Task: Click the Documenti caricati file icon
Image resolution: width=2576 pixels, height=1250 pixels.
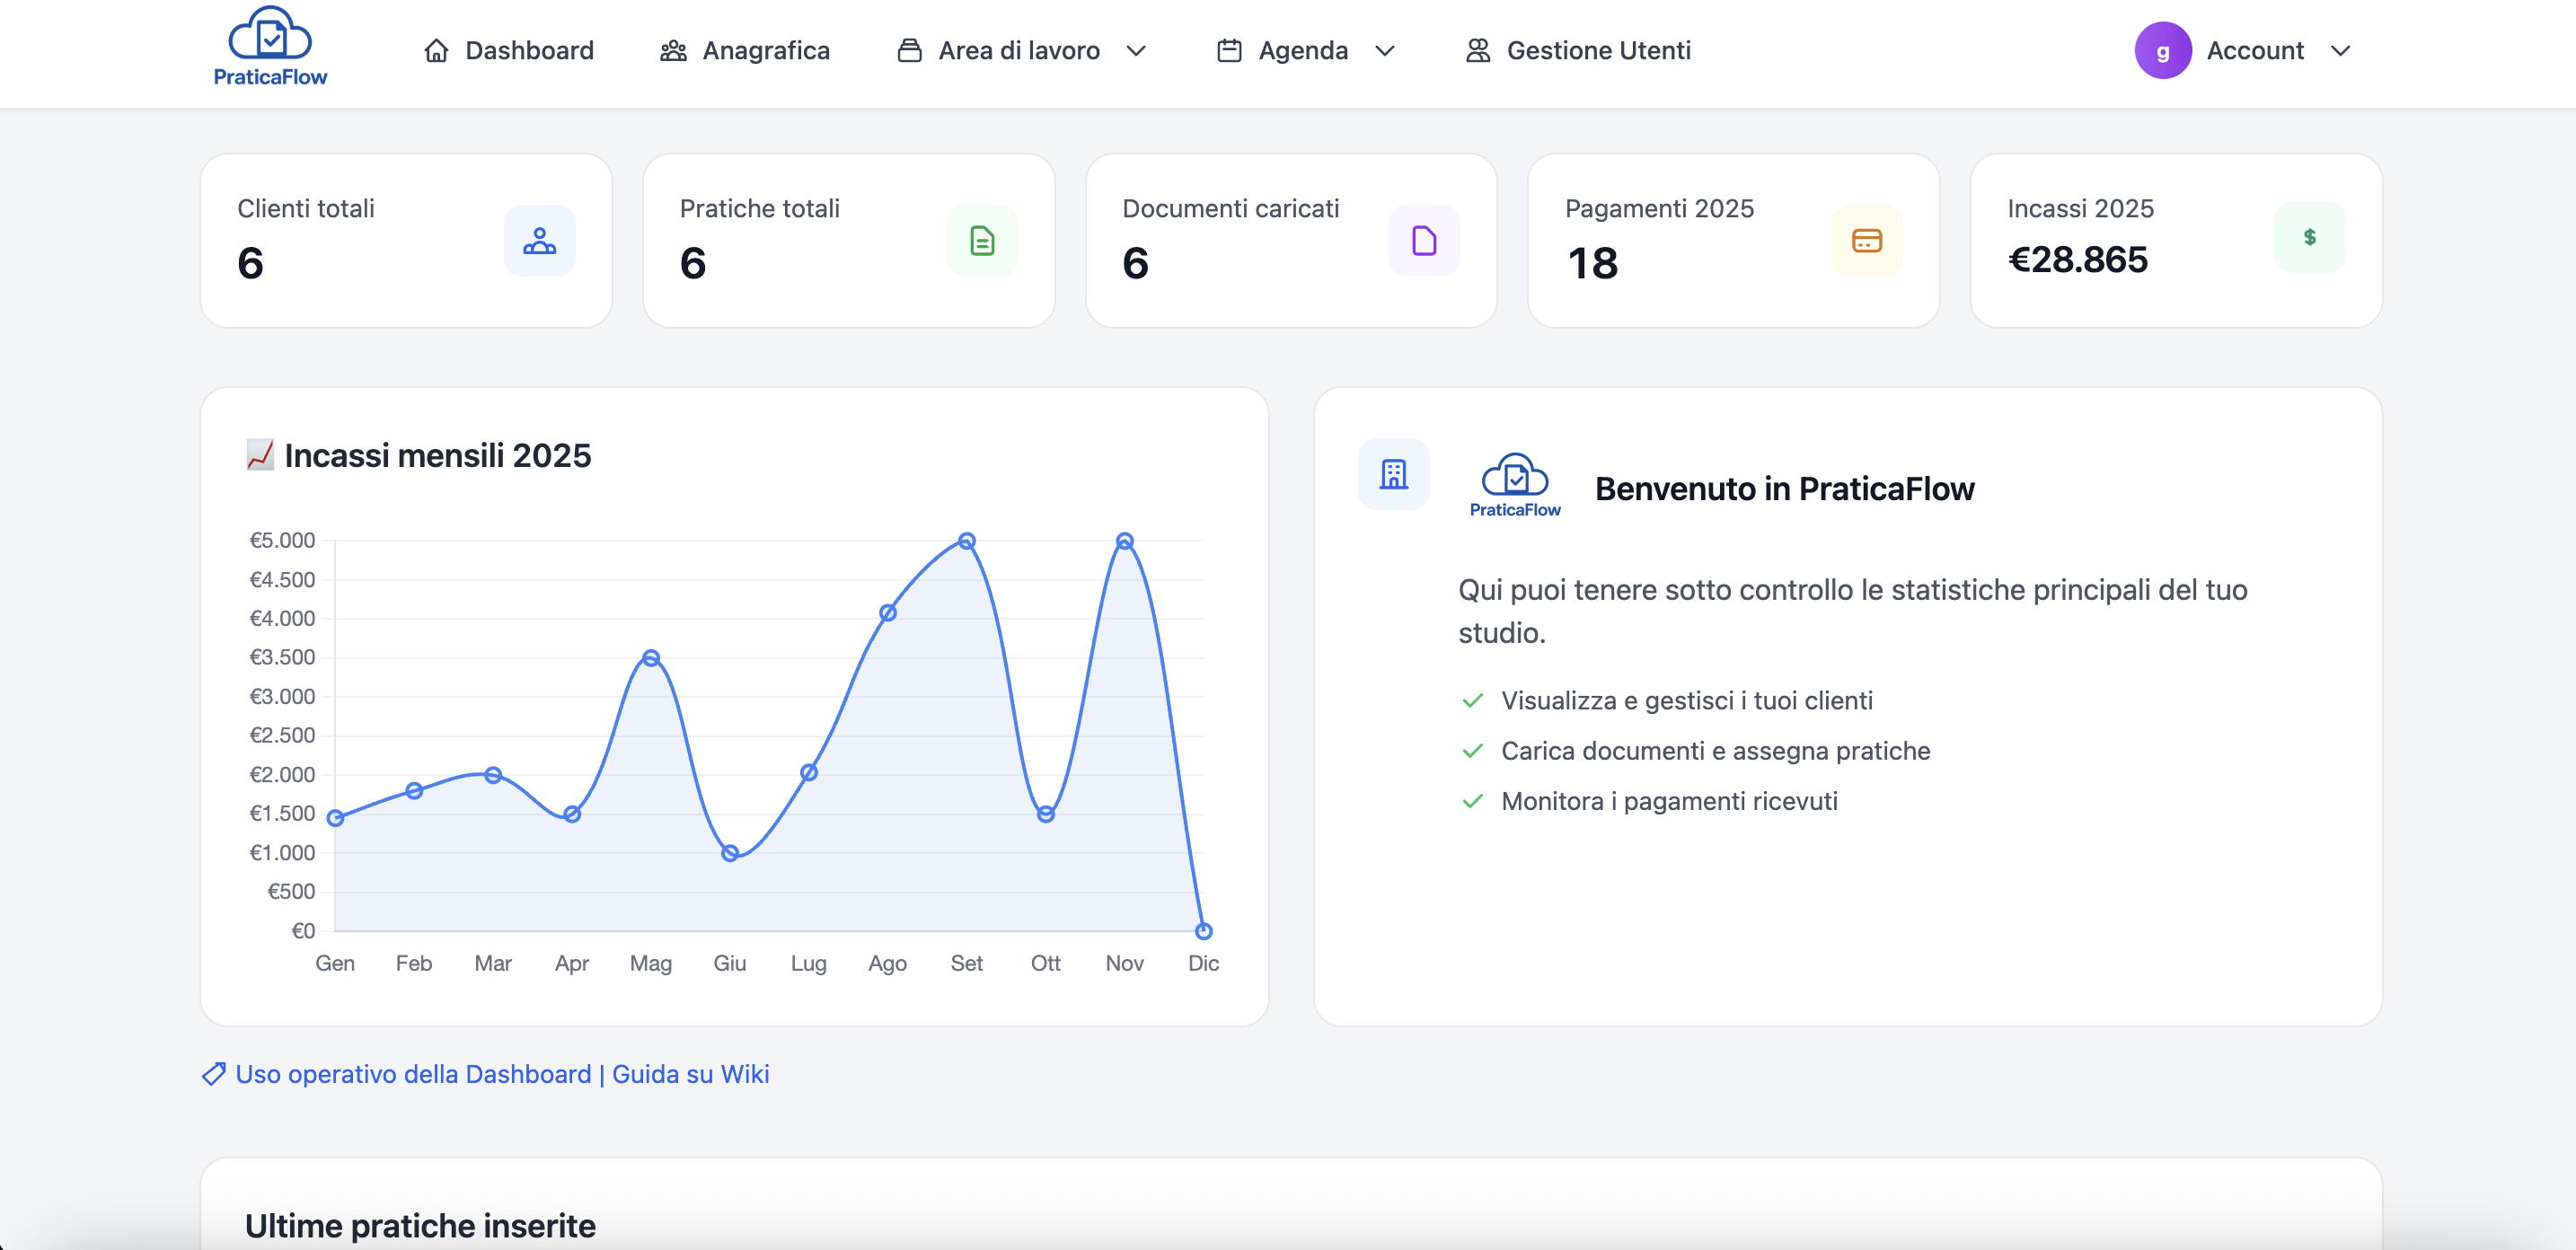Action: point(1424,241)
